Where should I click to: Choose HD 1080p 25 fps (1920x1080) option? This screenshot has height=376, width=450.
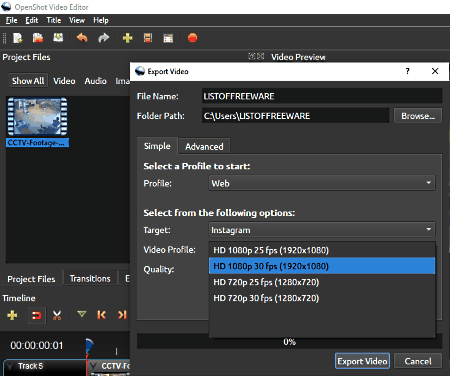point(322,250)
